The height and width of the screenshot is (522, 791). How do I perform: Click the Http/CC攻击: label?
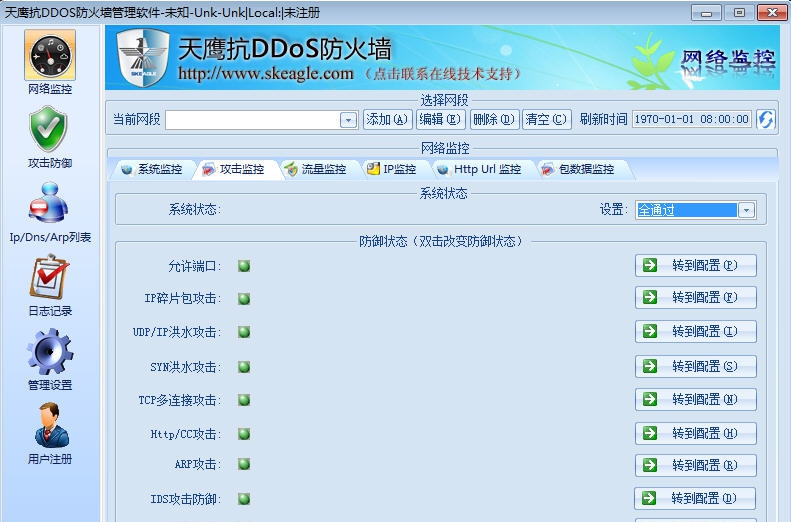tap(186, 434)
